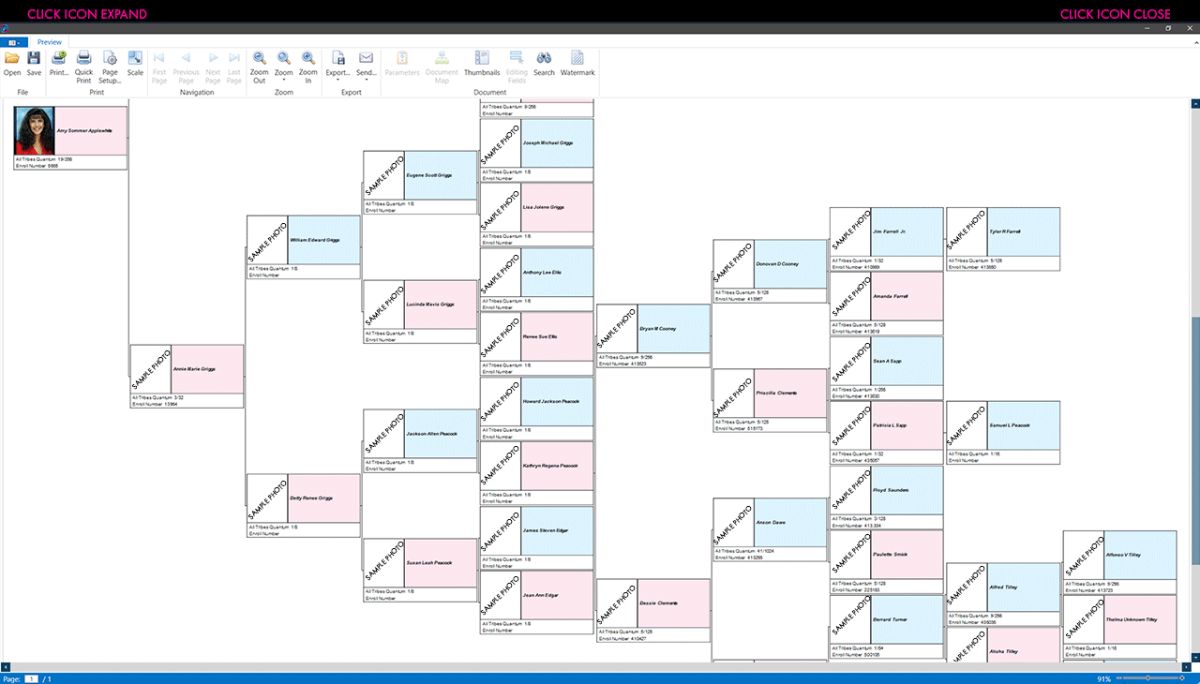Viewport: 1200px width, 684px height.
Task: Click the vertical scrollbar up arrow
Action: pyautogui.click(x=1195, y=103)
